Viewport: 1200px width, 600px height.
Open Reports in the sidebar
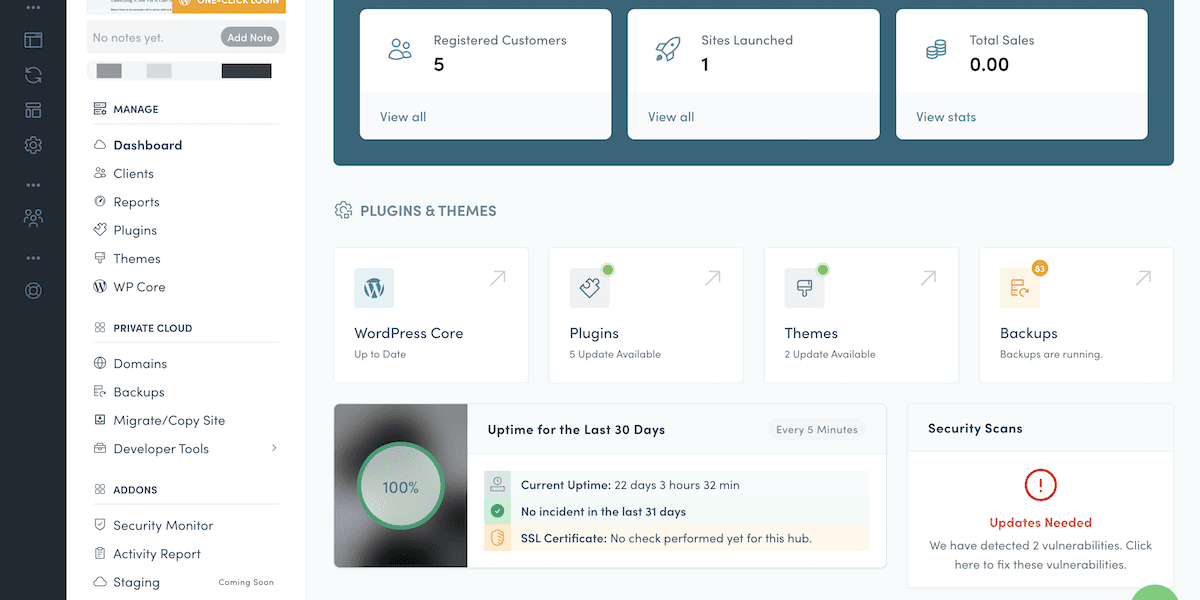pyautogui.click(x=136, y=202)
